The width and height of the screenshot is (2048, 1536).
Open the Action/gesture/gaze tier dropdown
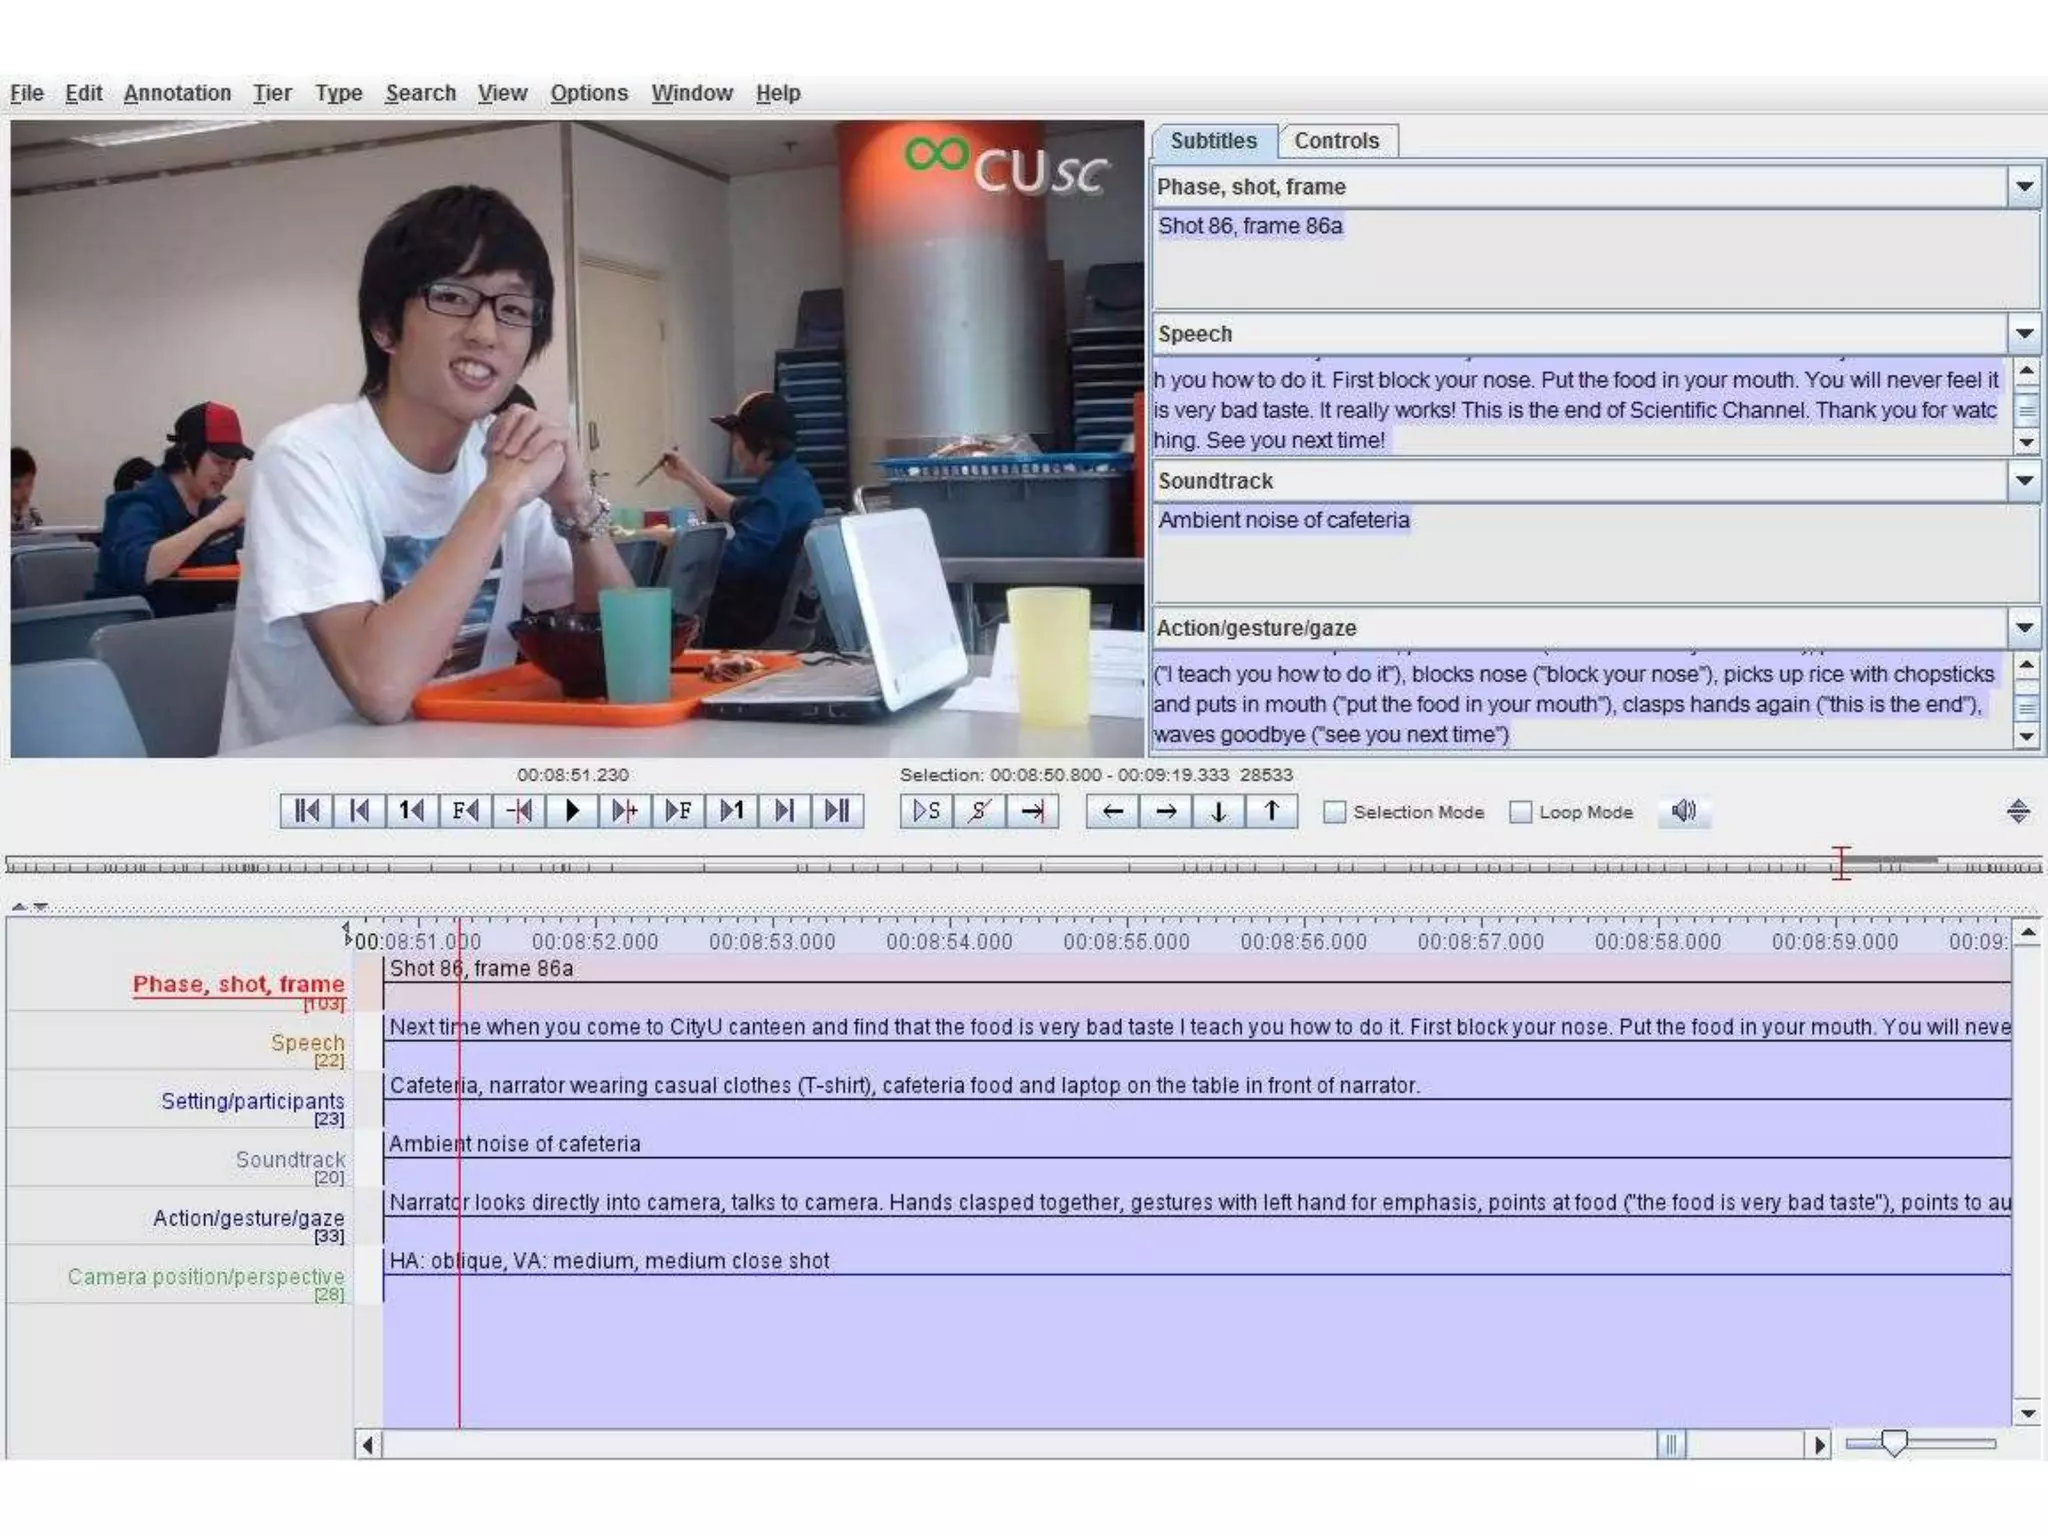click(x=2024, y=628)
